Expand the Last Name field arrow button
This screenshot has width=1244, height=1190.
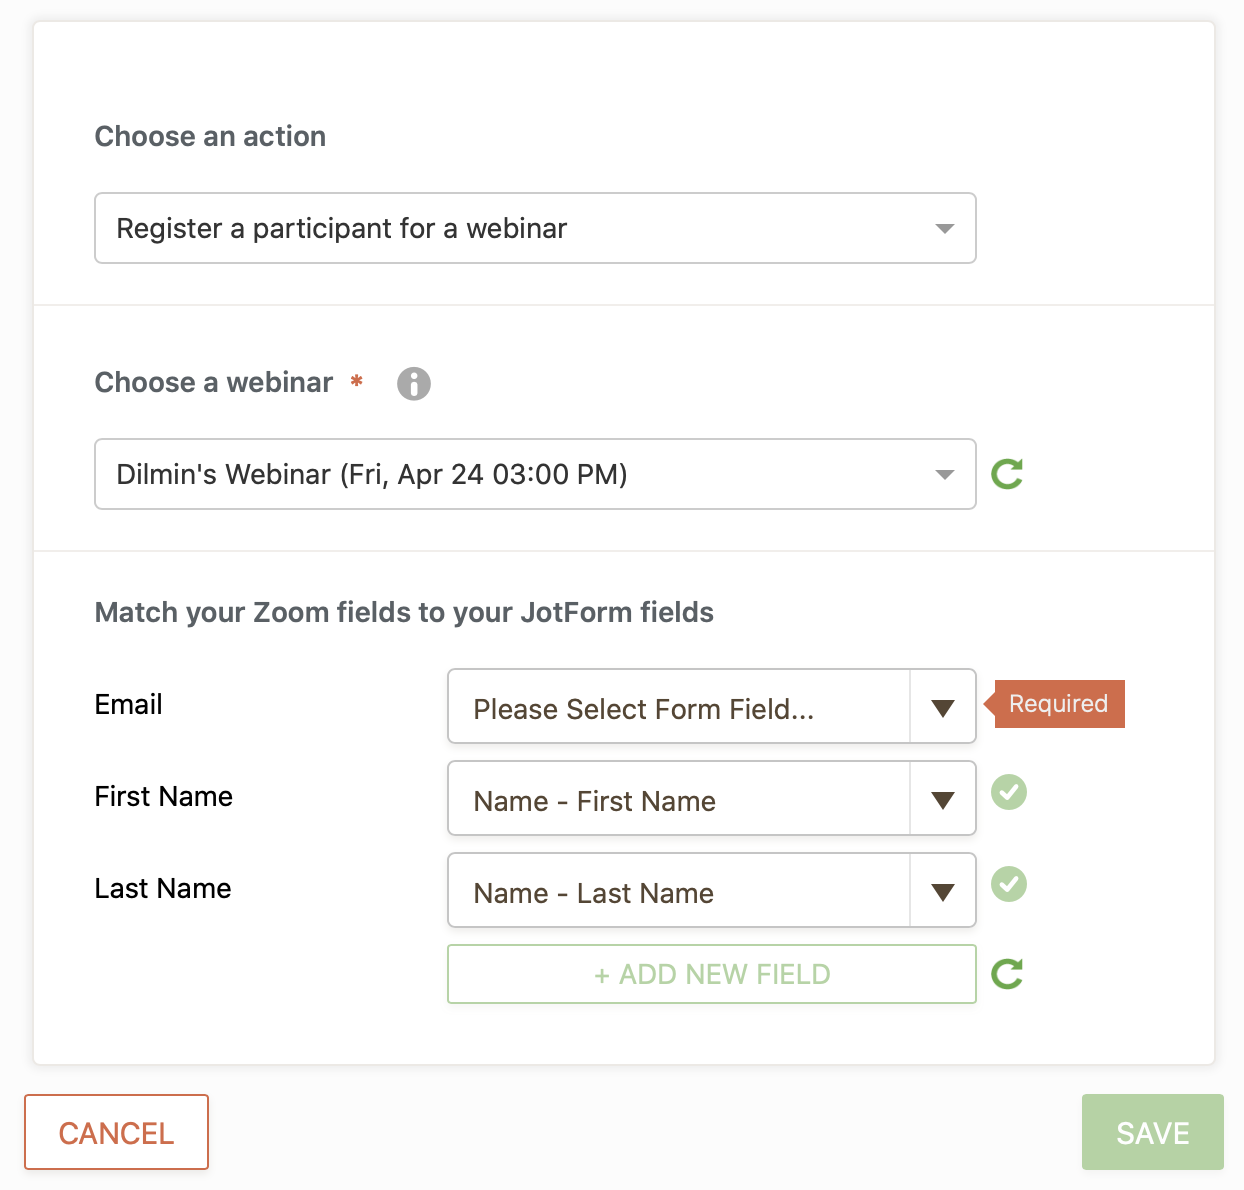coord(943,892)
